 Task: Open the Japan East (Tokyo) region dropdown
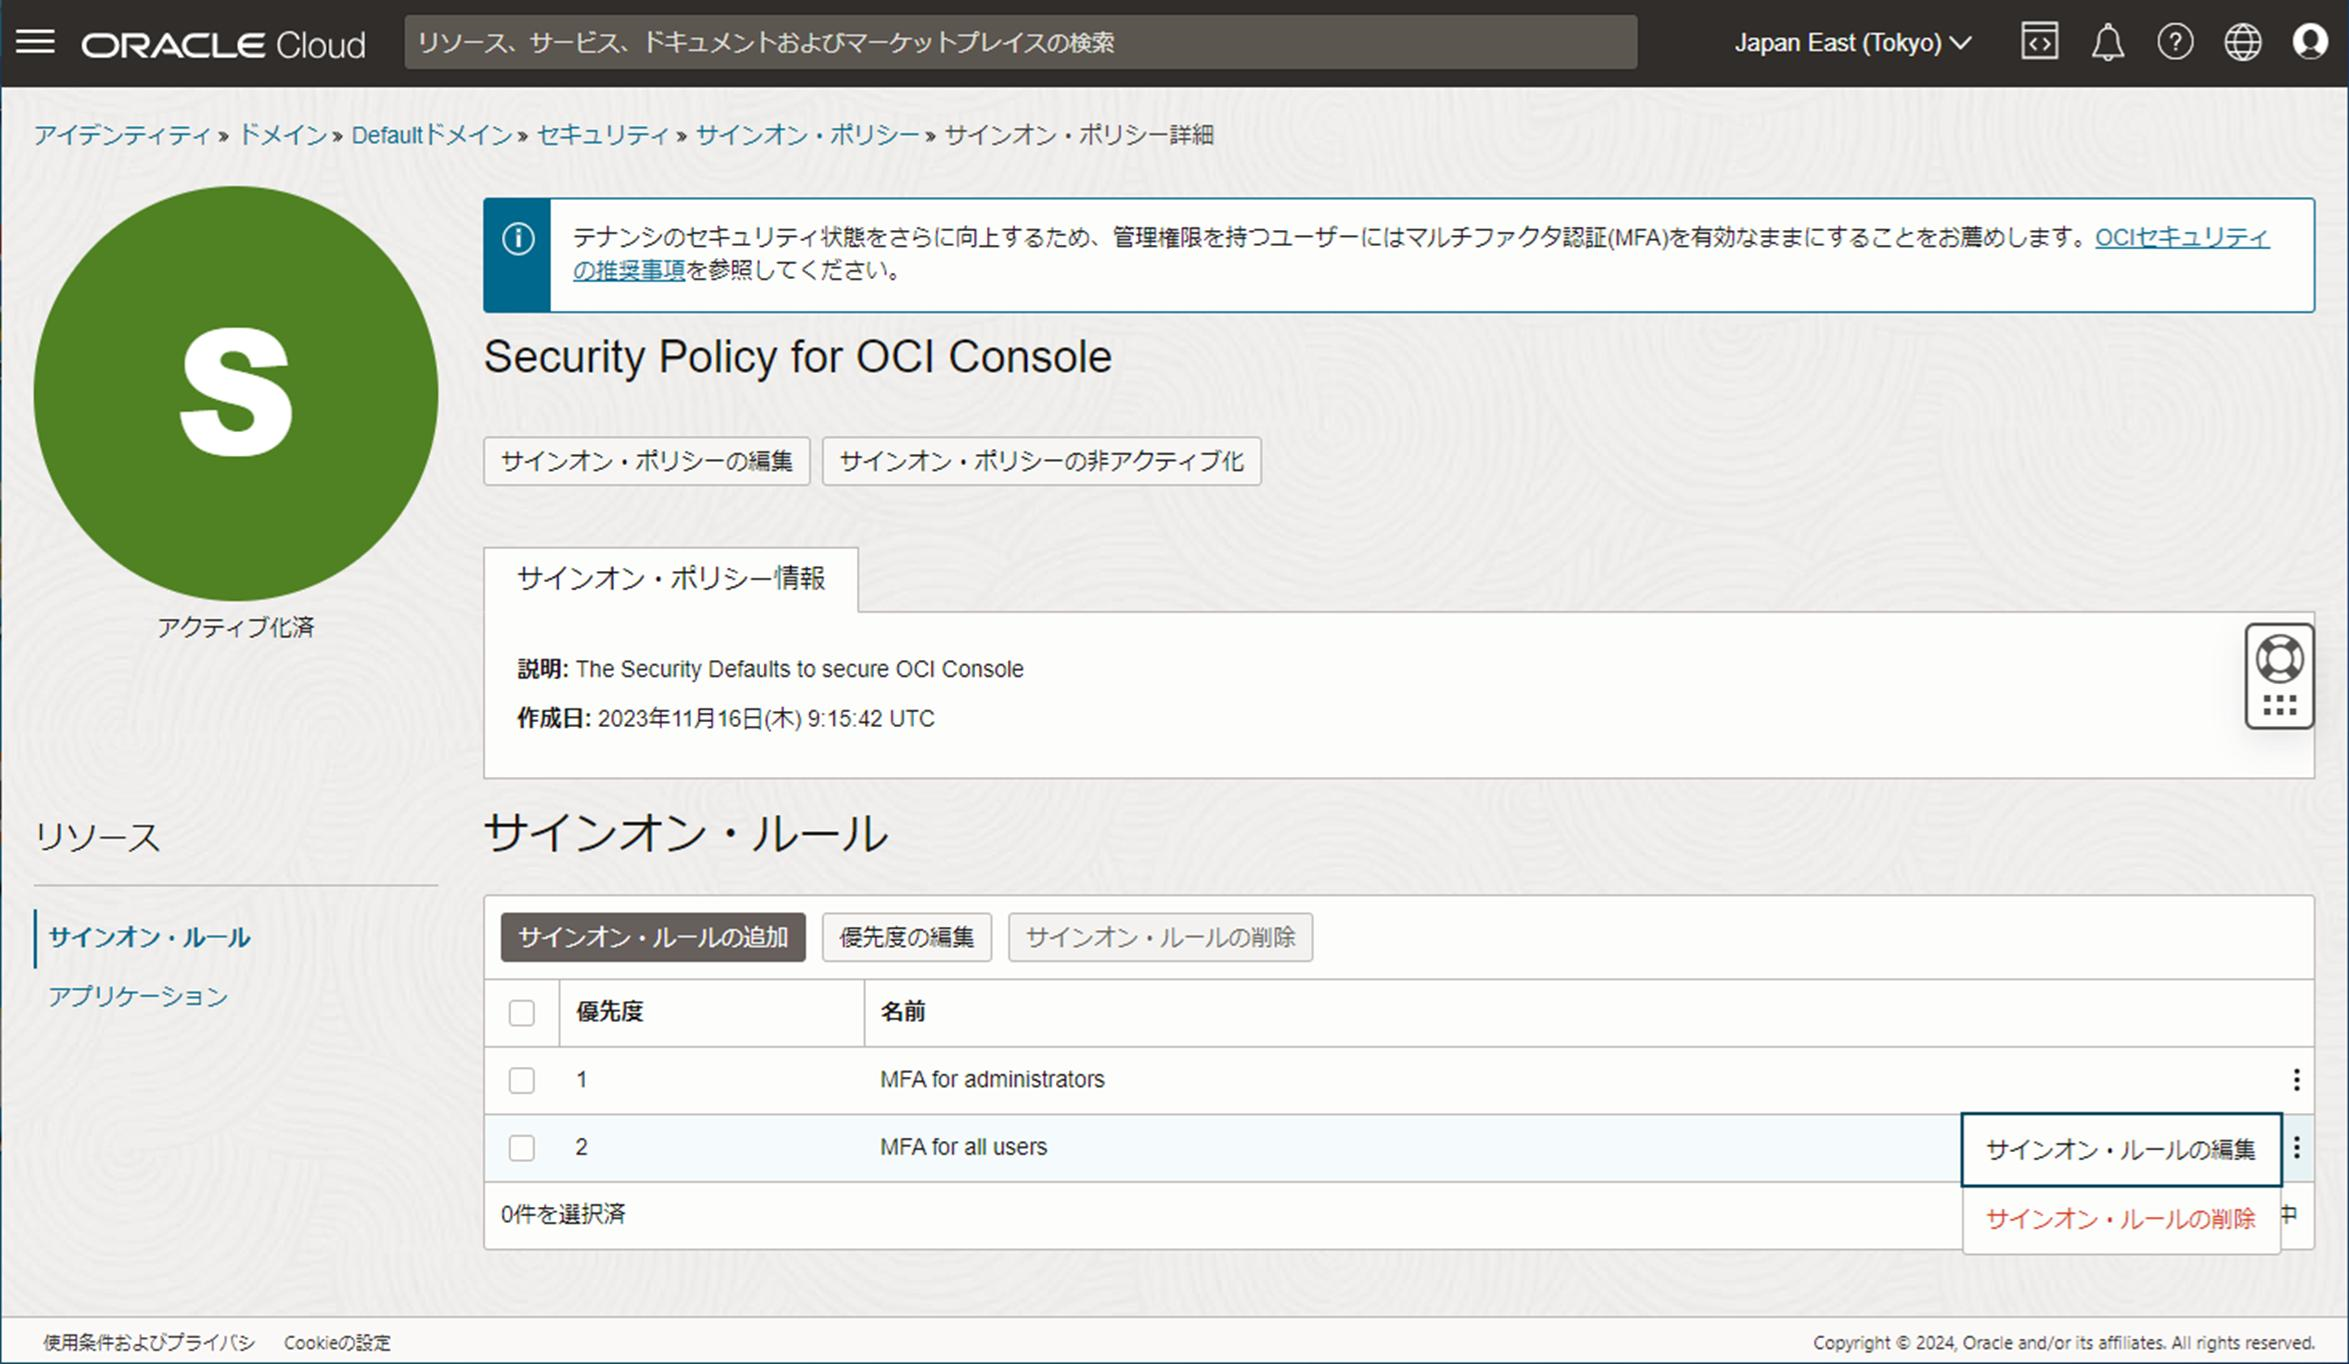1852,43
